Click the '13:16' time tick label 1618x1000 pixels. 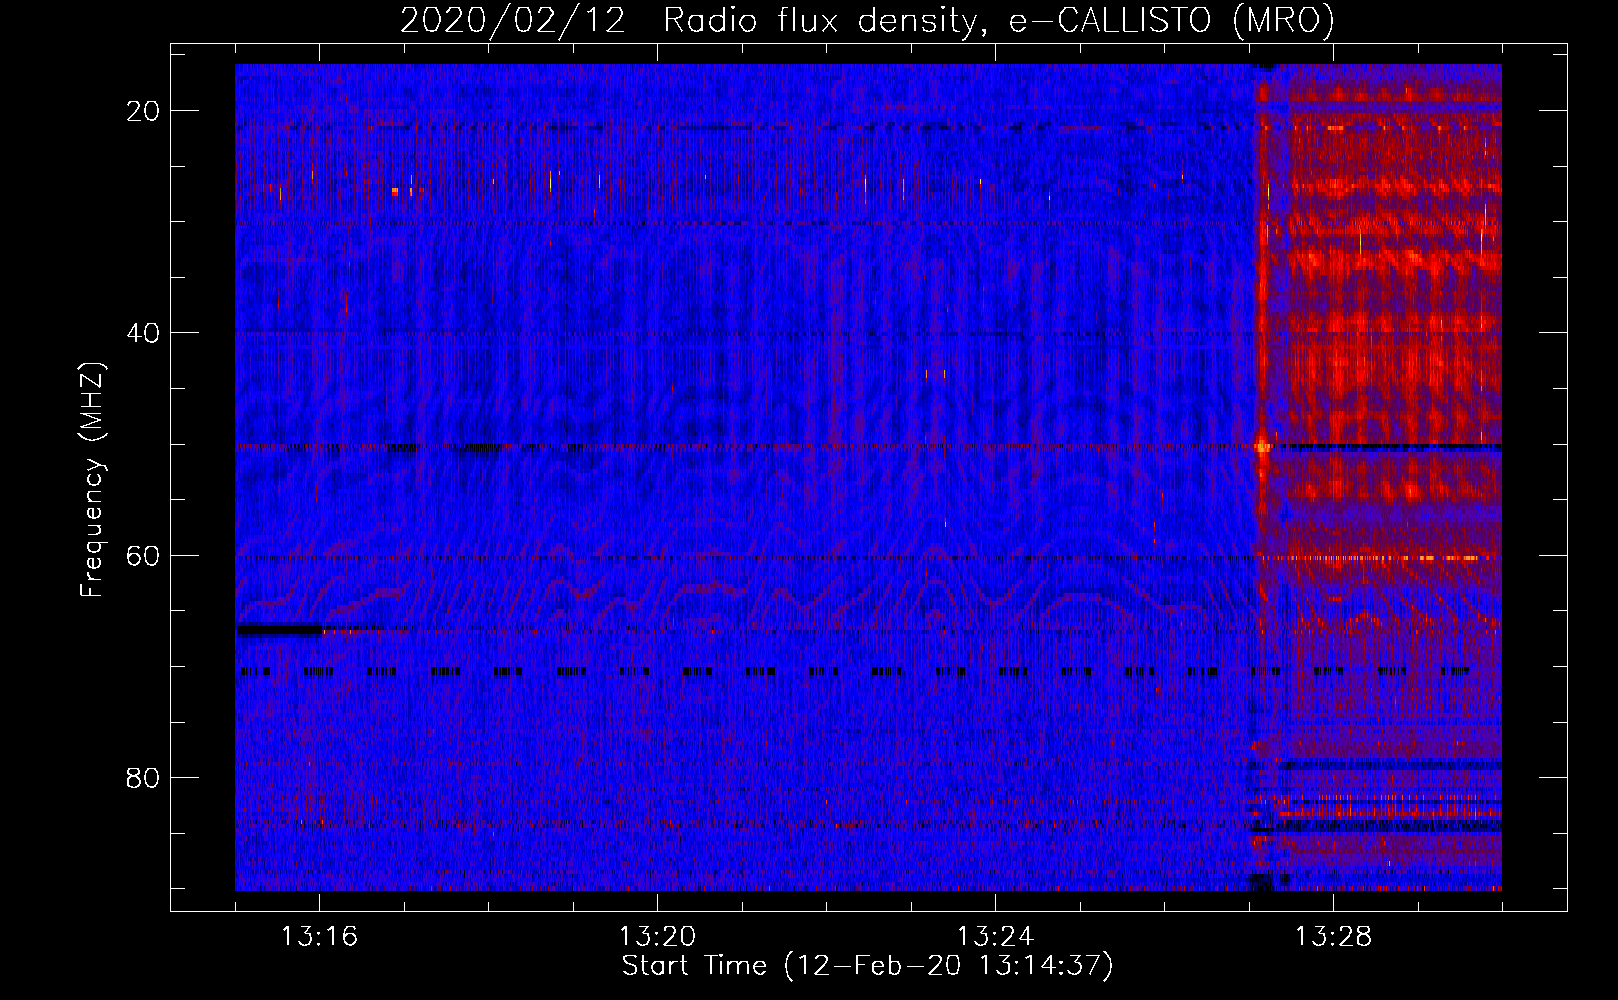319,937
